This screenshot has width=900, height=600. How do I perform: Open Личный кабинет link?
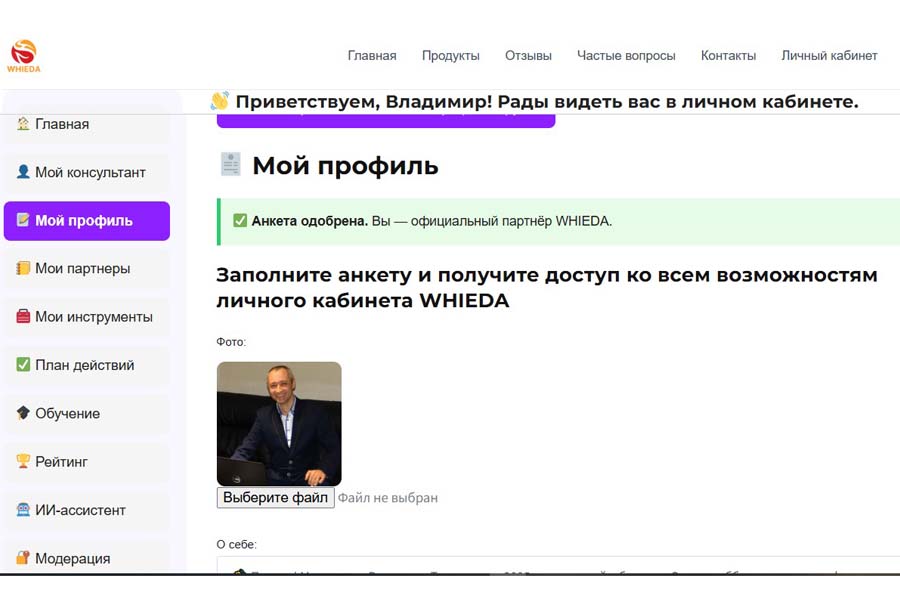point(828,56)
